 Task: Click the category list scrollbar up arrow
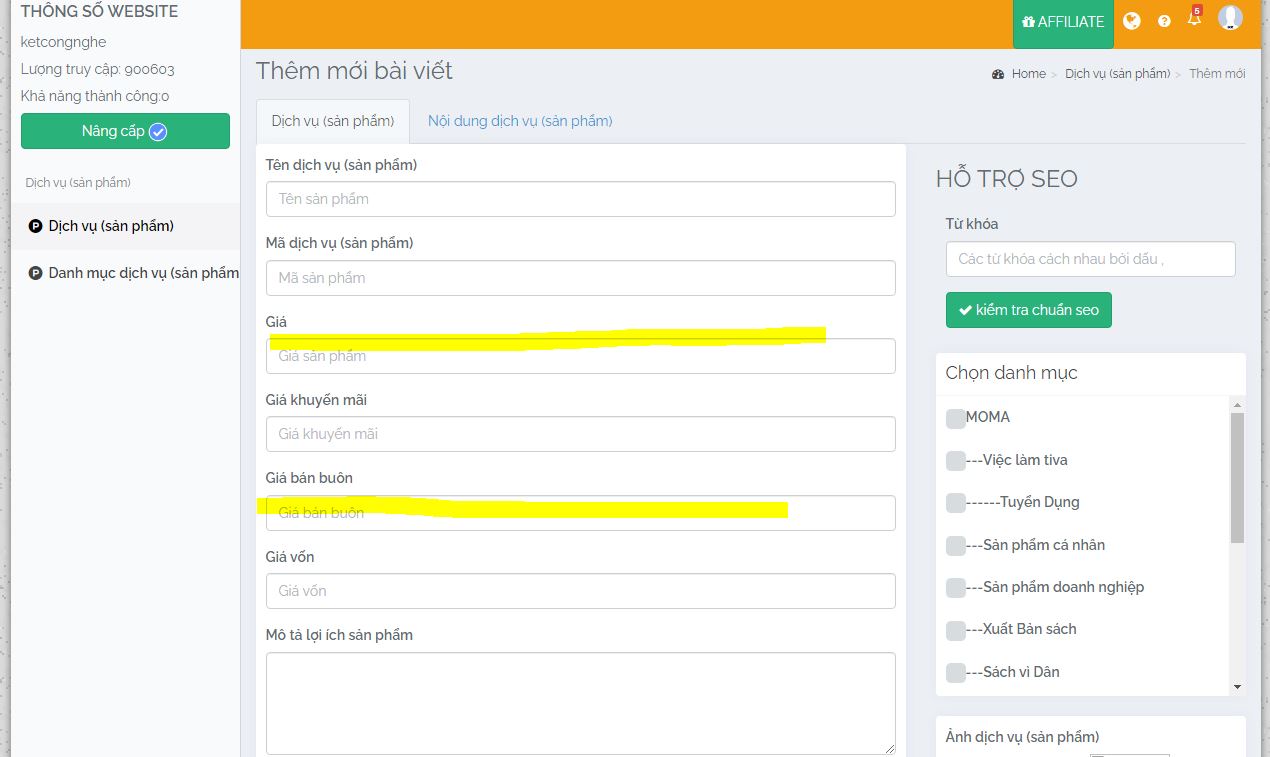[1237, 405]
